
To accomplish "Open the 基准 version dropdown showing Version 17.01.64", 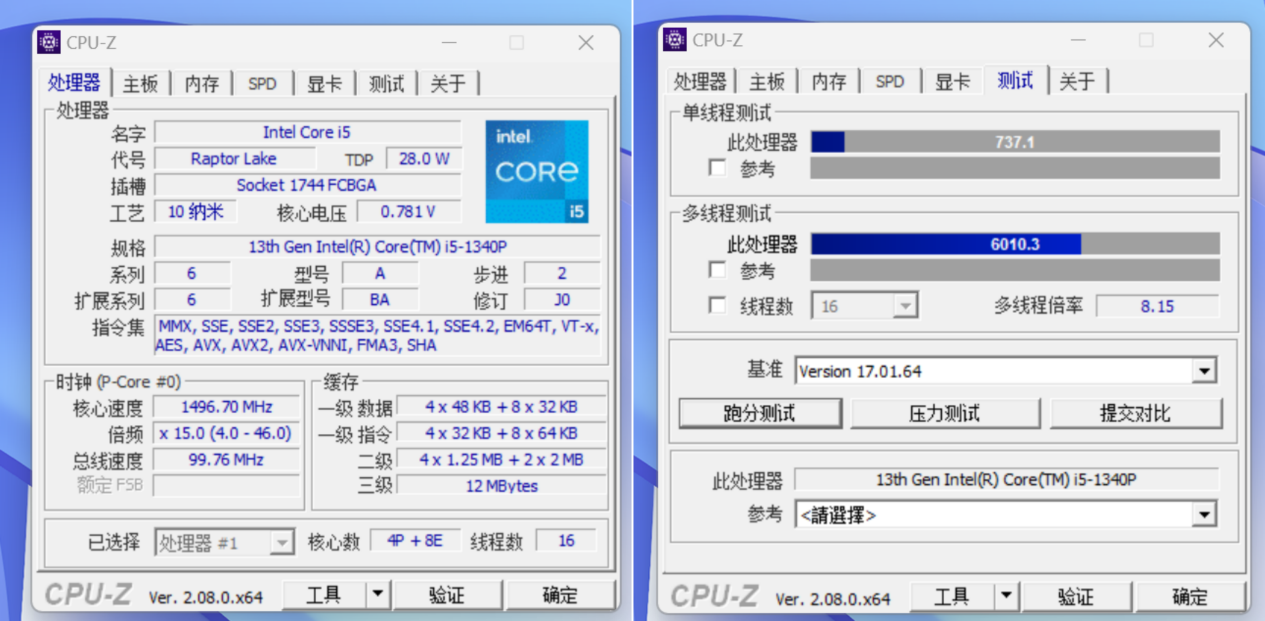I will coord(1205,370).
